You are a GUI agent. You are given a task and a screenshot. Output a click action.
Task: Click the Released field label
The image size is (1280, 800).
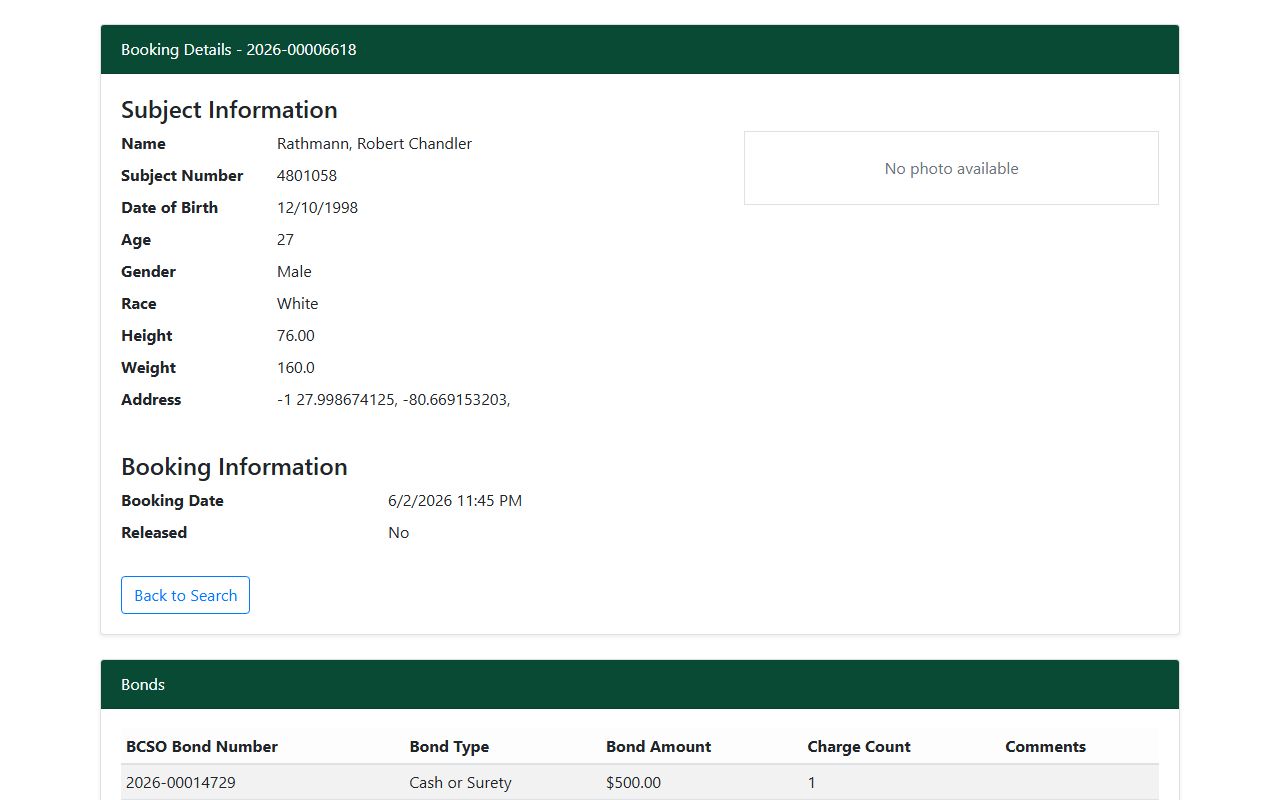154,533
